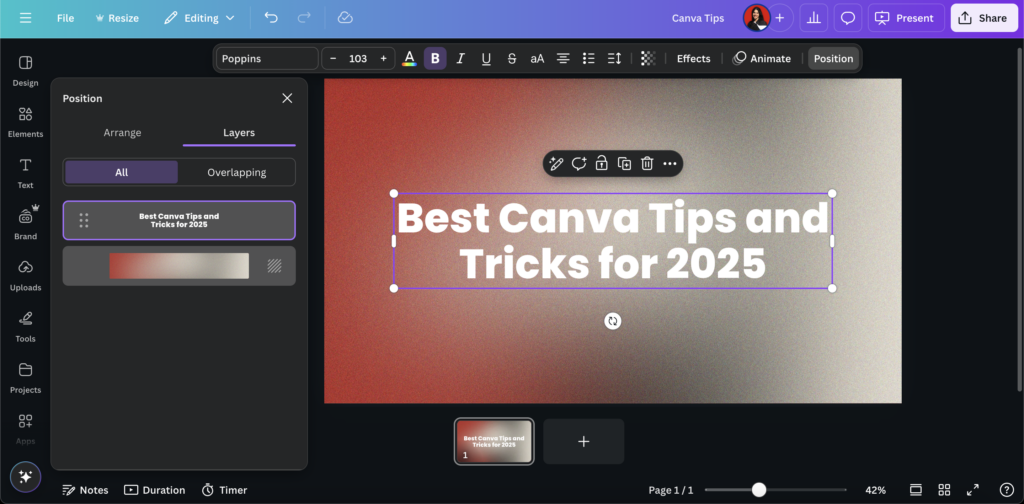The width and height of the screenshot is (1024, 504).
Task: Open the text color picker
Action: [x=409, y=59]
